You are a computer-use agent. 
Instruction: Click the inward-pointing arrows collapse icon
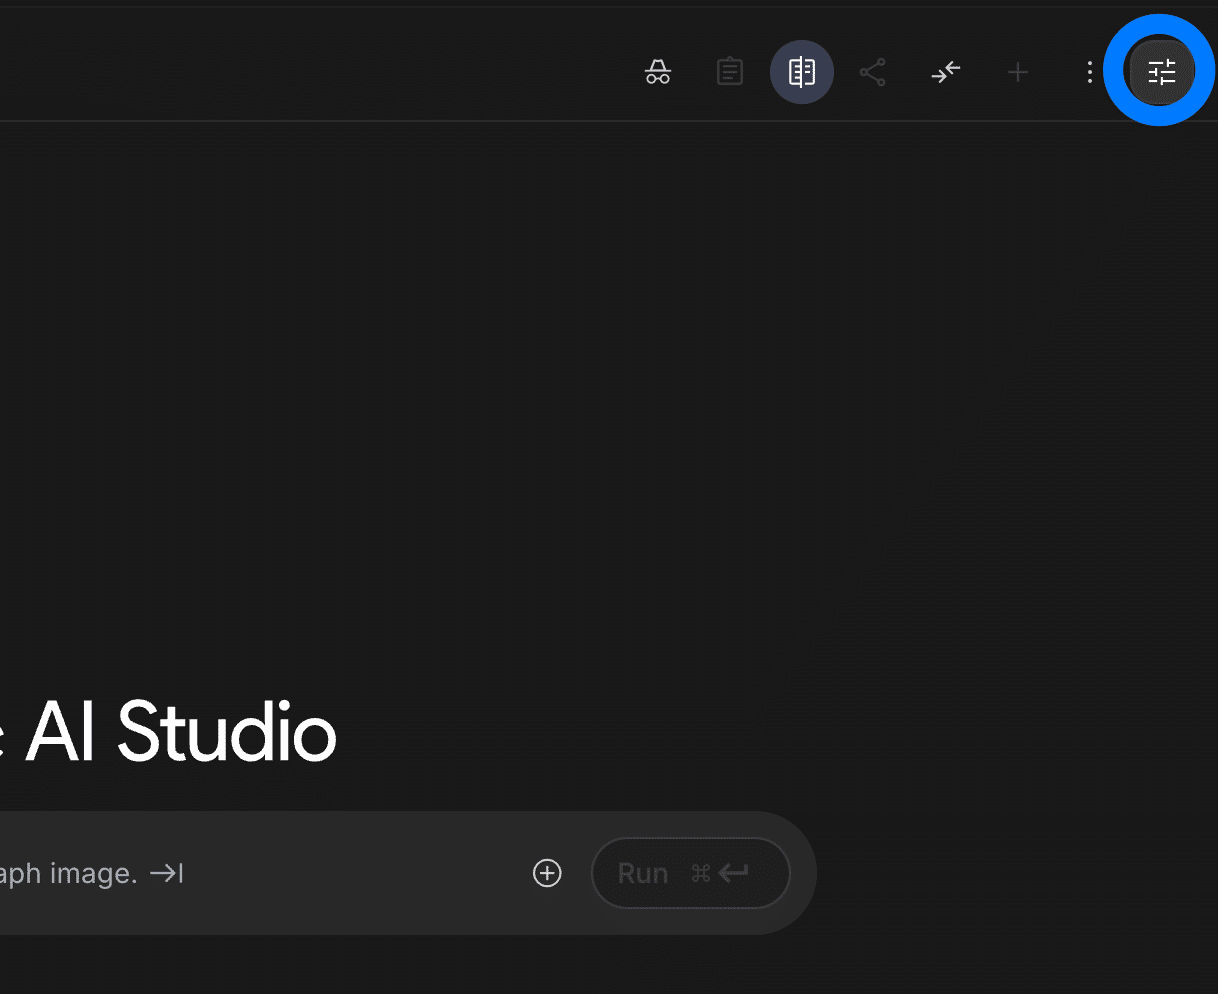pyautogui.click(x=945, y=72)
